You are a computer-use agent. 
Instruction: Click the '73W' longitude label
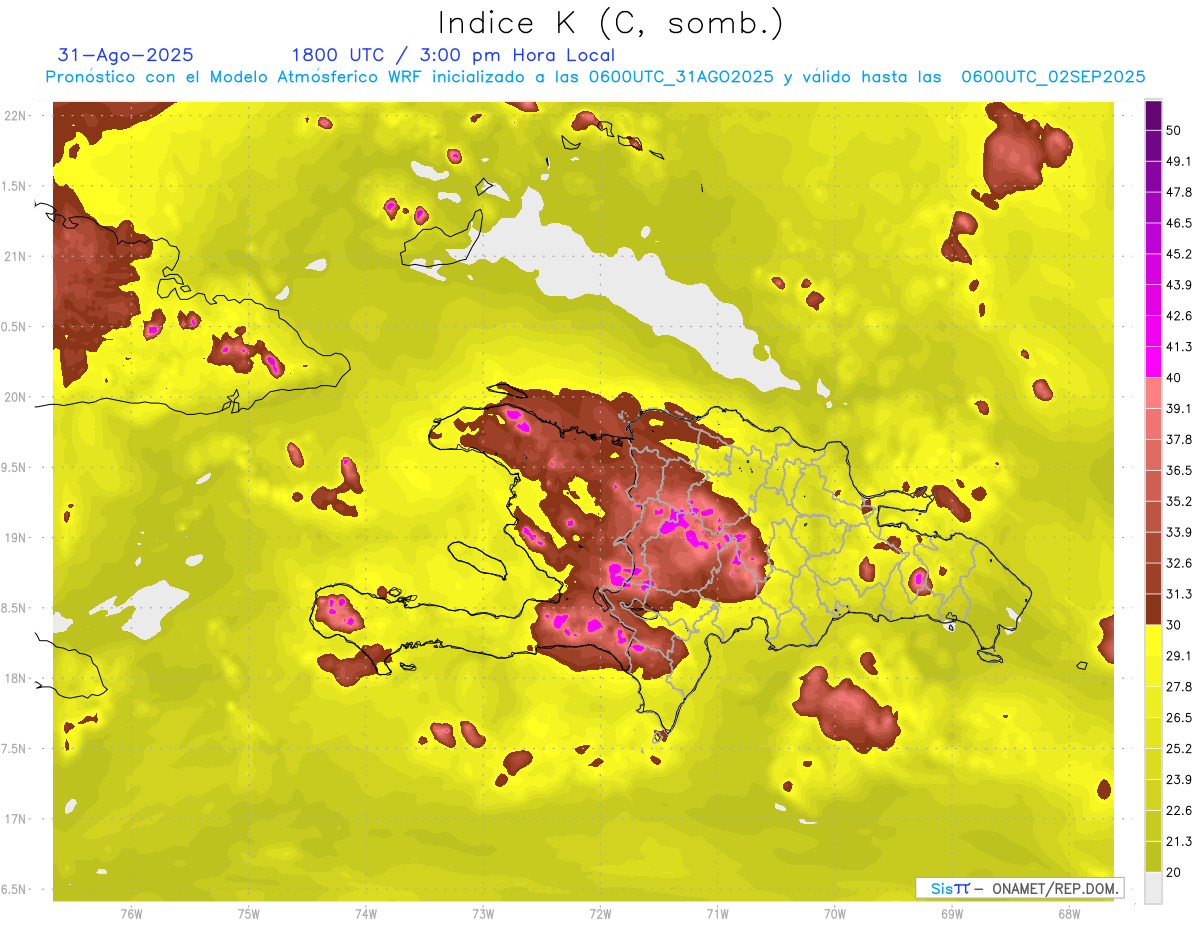(483, 914)
